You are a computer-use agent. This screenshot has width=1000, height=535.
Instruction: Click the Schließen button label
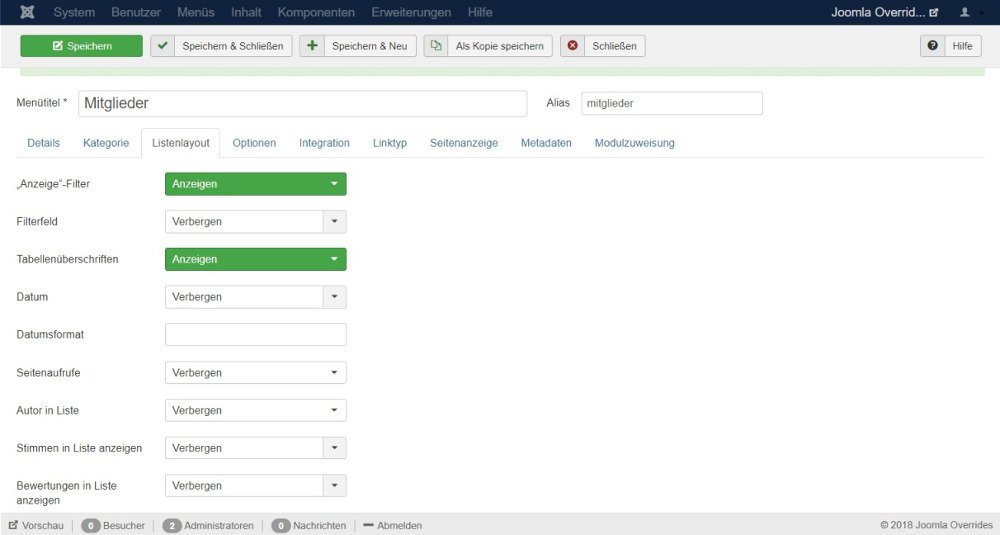point(614,46)
